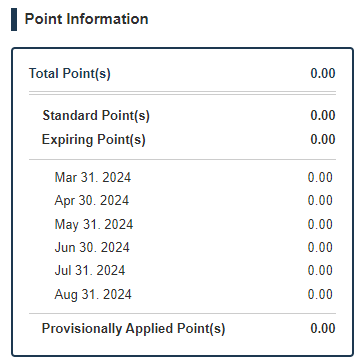
Task: Click the Aug 31. 2024 expiry date
Action: (x=93, y=295)
